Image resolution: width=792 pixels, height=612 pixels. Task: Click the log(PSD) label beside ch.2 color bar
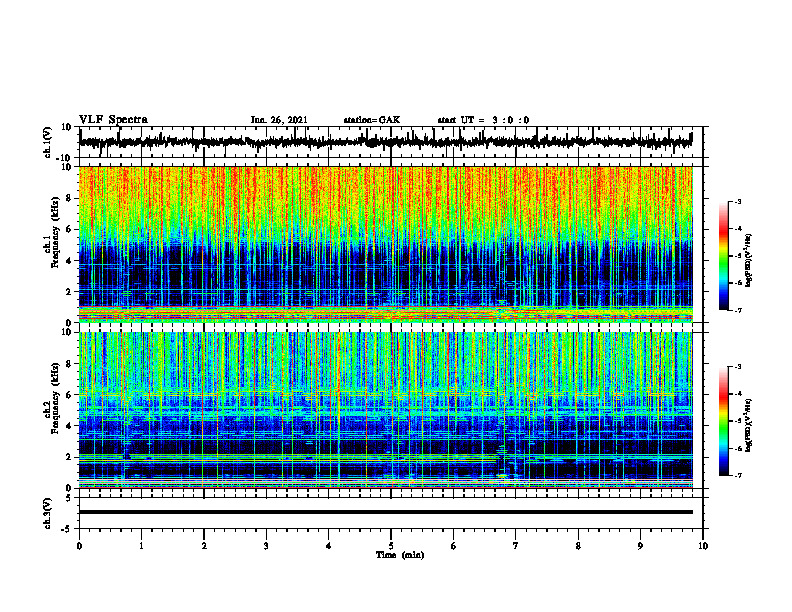(x=749, y=425)
